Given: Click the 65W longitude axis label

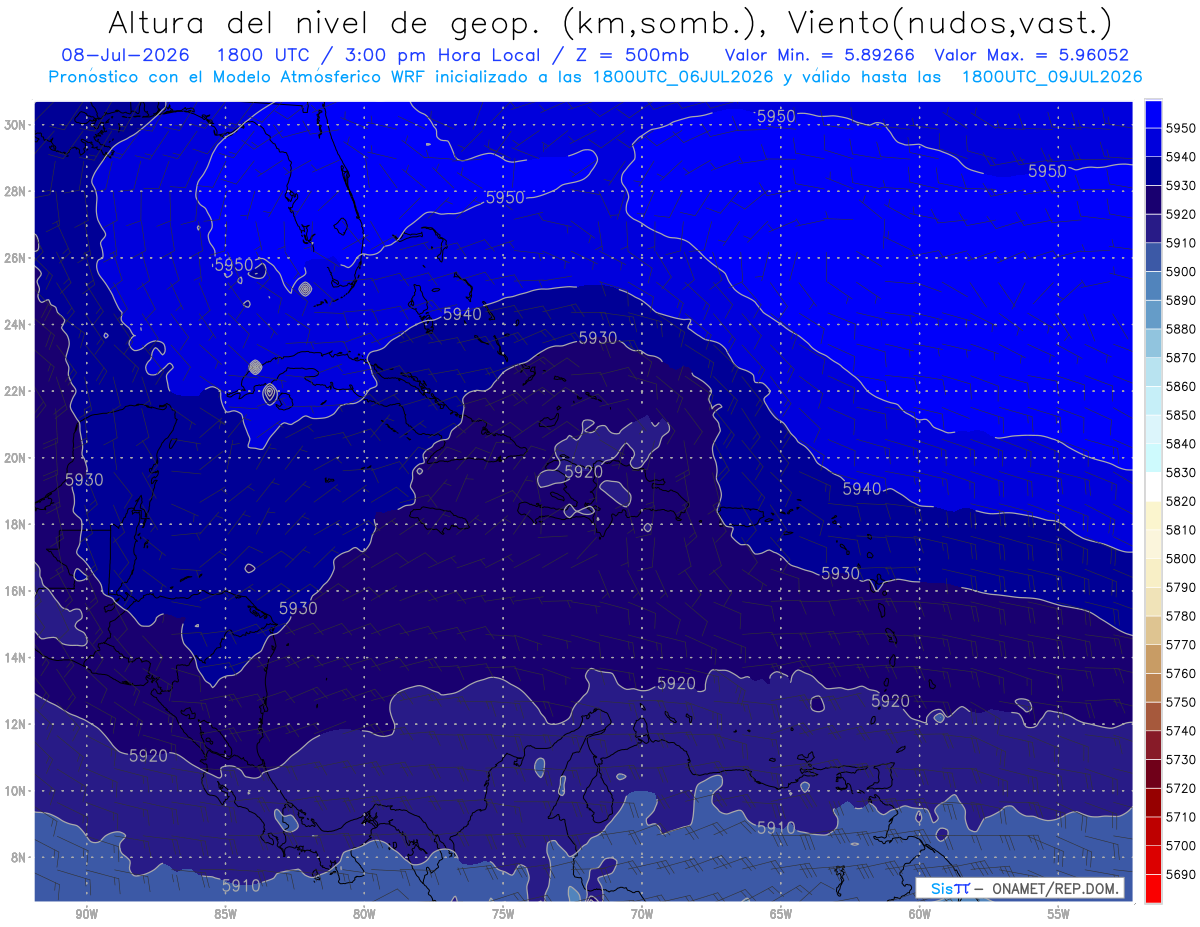Looking at the screenshot, I should (781, 914).
